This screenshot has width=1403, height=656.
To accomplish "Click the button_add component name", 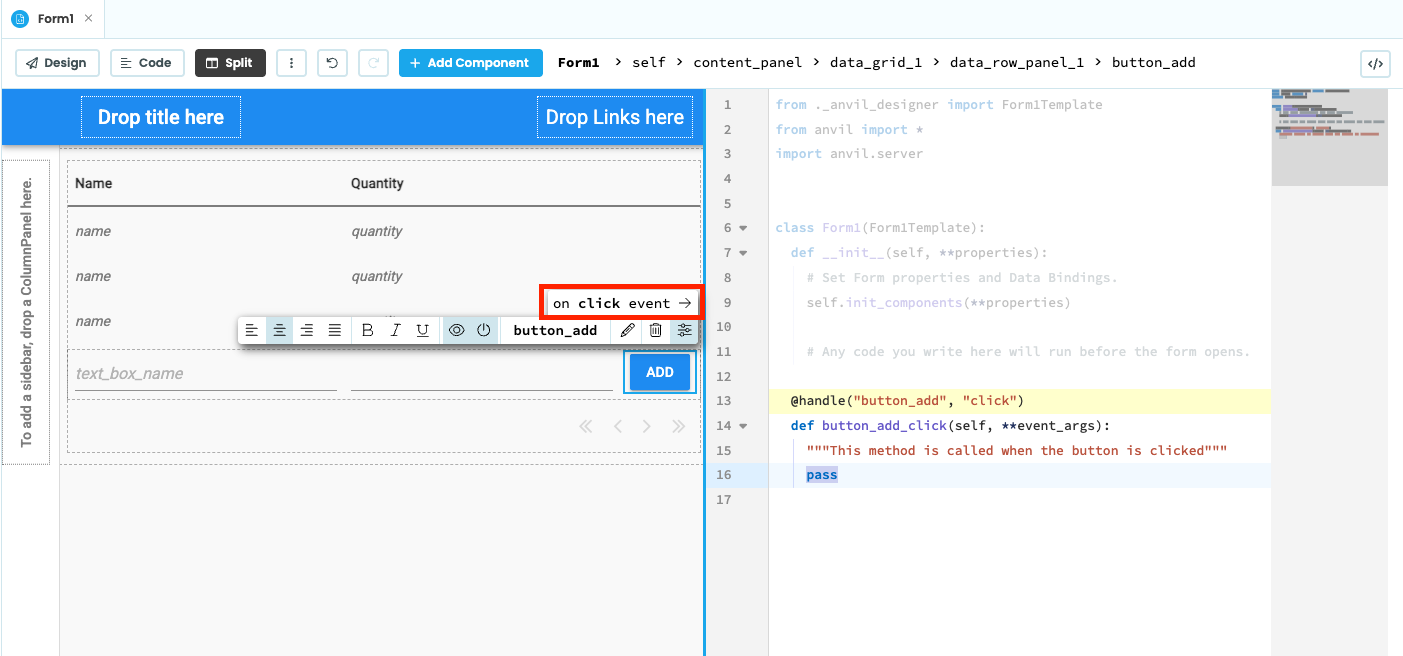I will (x=555, y=330).
